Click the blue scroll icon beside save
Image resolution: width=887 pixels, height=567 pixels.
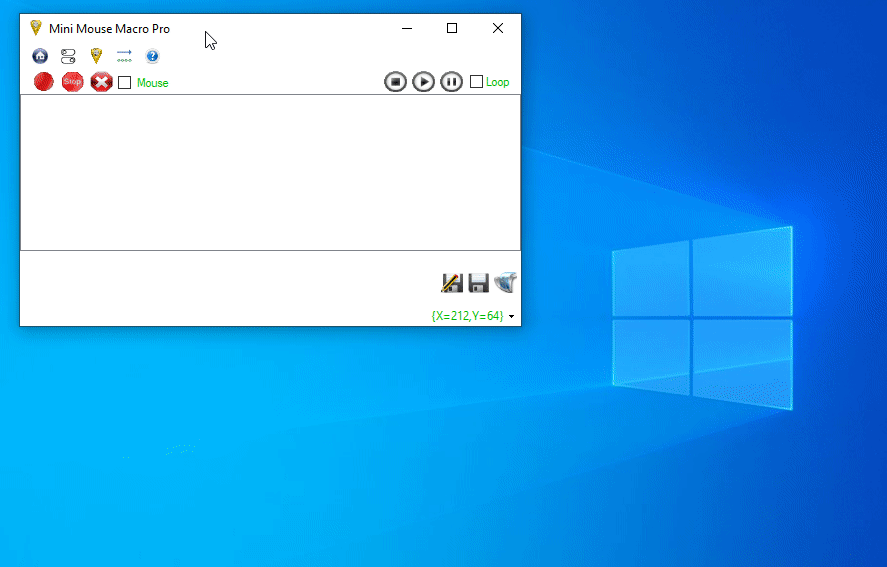505,283
